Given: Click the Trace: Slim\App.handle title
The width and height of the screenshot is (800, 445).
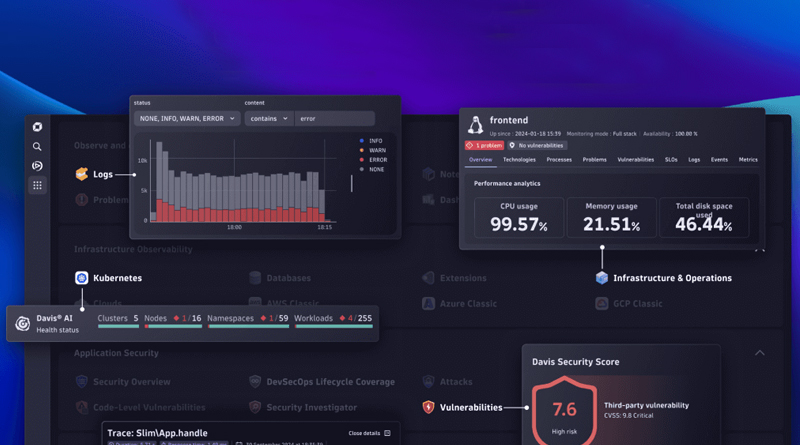Looking at the screenshot, I should pyautogui.click(x=157, y=433).
